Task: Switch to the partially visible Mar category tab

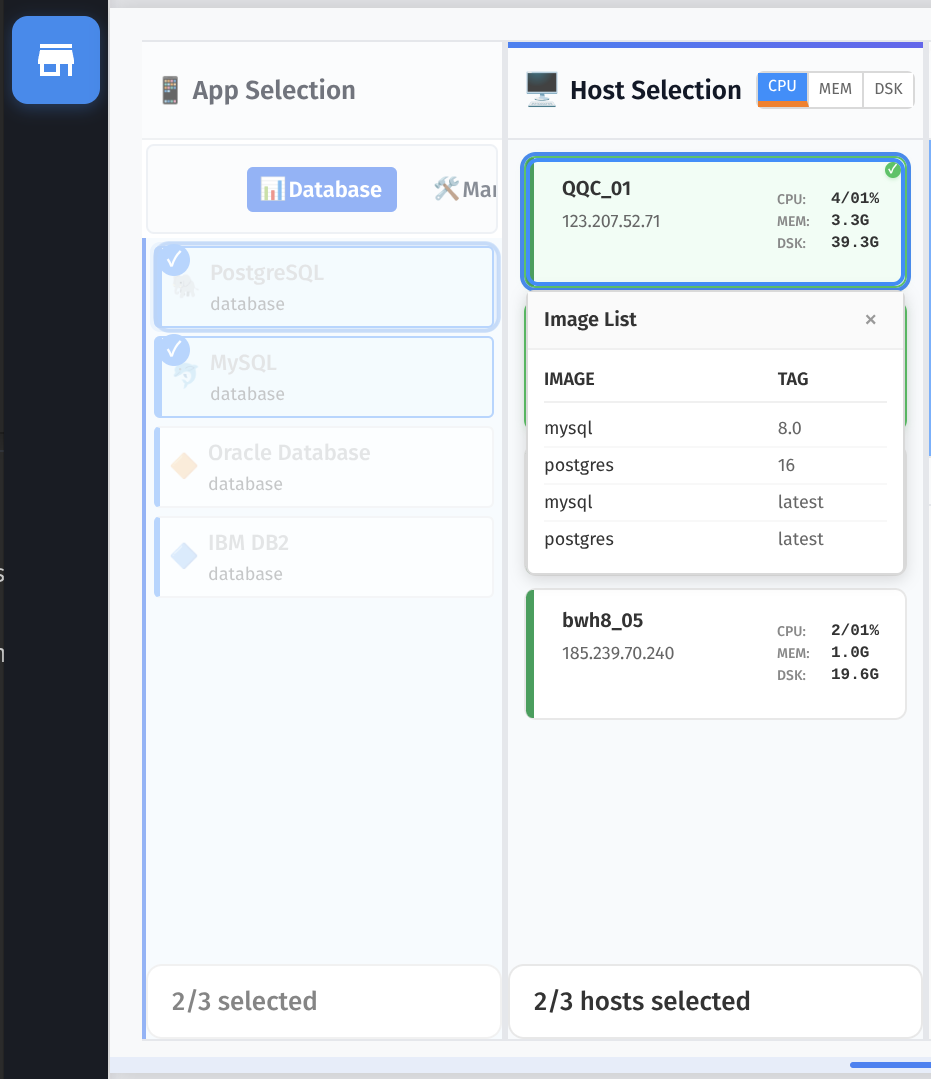Action: (x=466, y=190)
